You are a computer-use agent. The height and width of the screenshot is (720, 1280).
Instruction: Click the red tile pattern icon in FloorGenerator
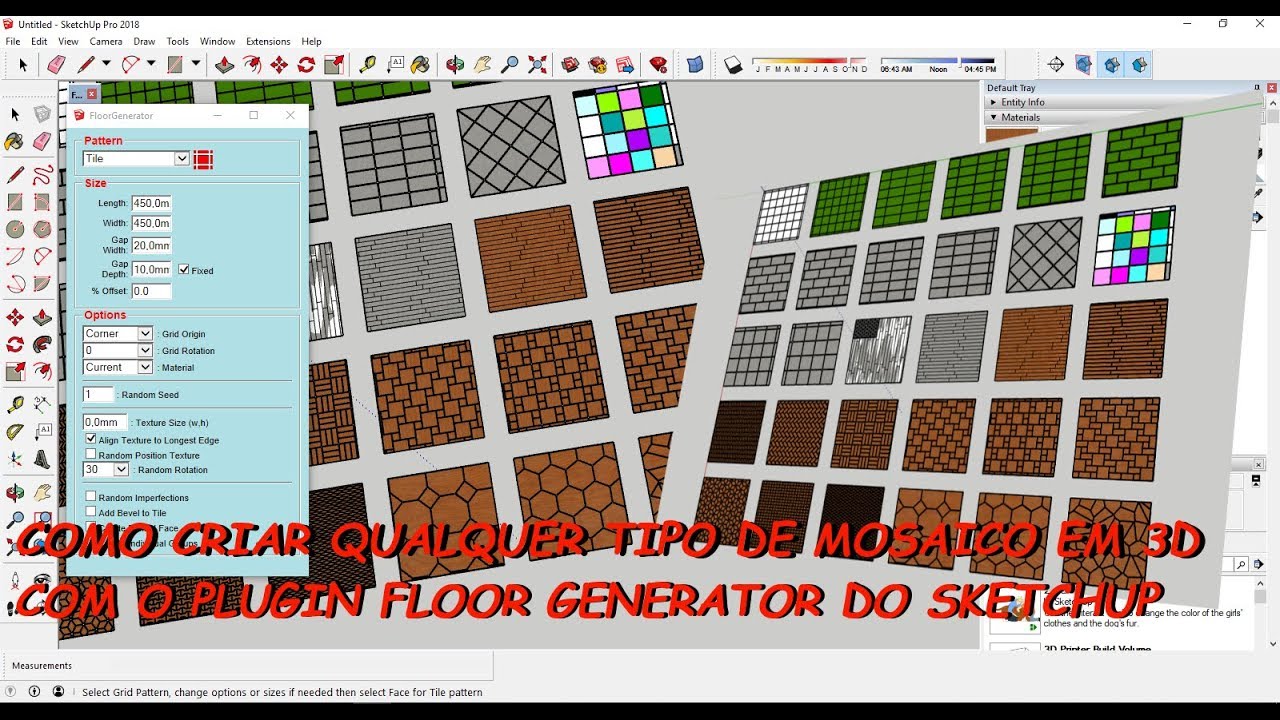[x=203, y=159]
